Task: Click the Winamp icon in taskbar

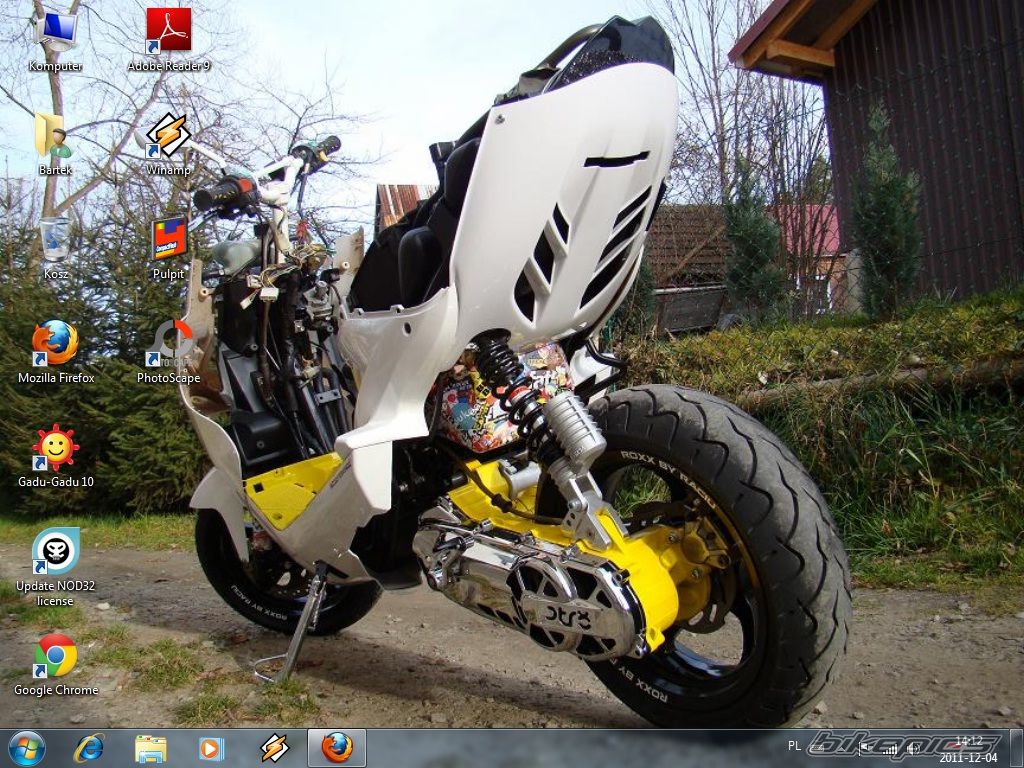Action: pos(274,748)
